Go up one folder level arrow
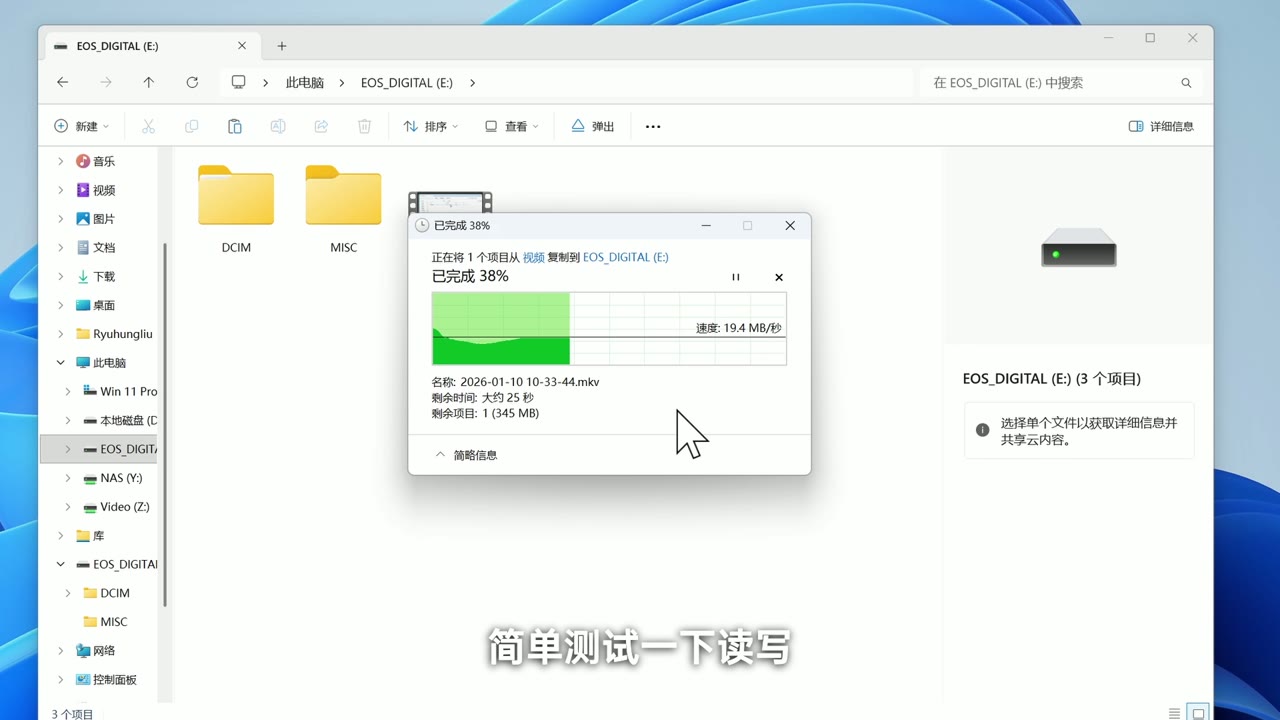 pyautogui.click(x=149, y=83)
